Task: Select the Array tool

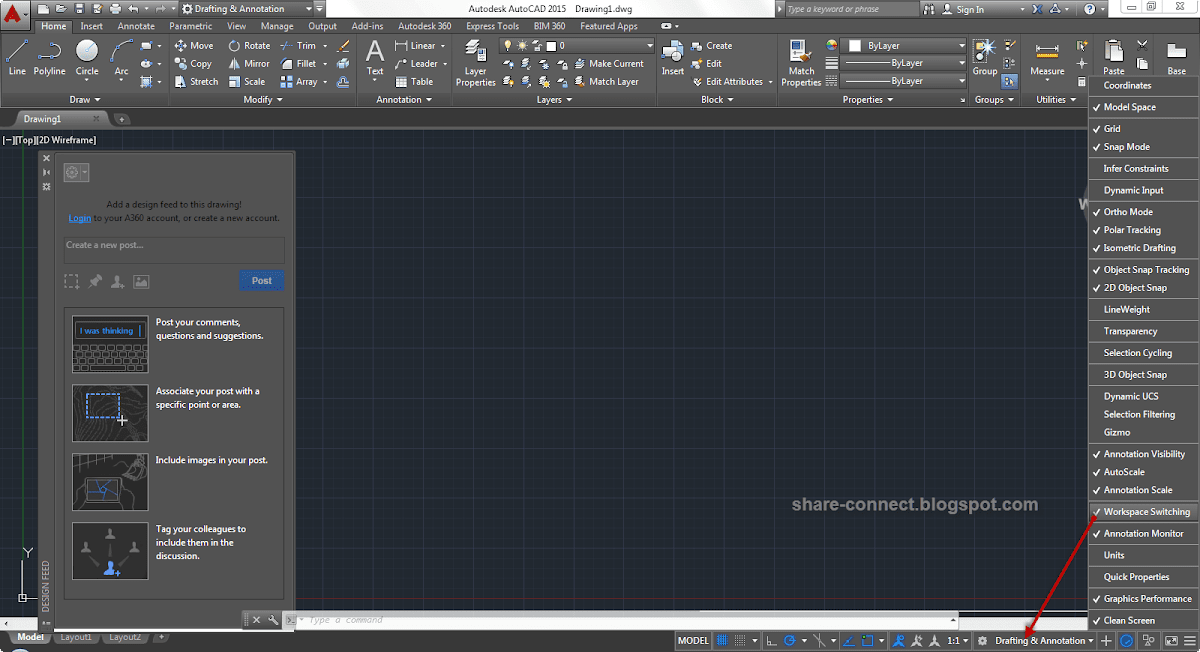Action: [x=298, y=82]
